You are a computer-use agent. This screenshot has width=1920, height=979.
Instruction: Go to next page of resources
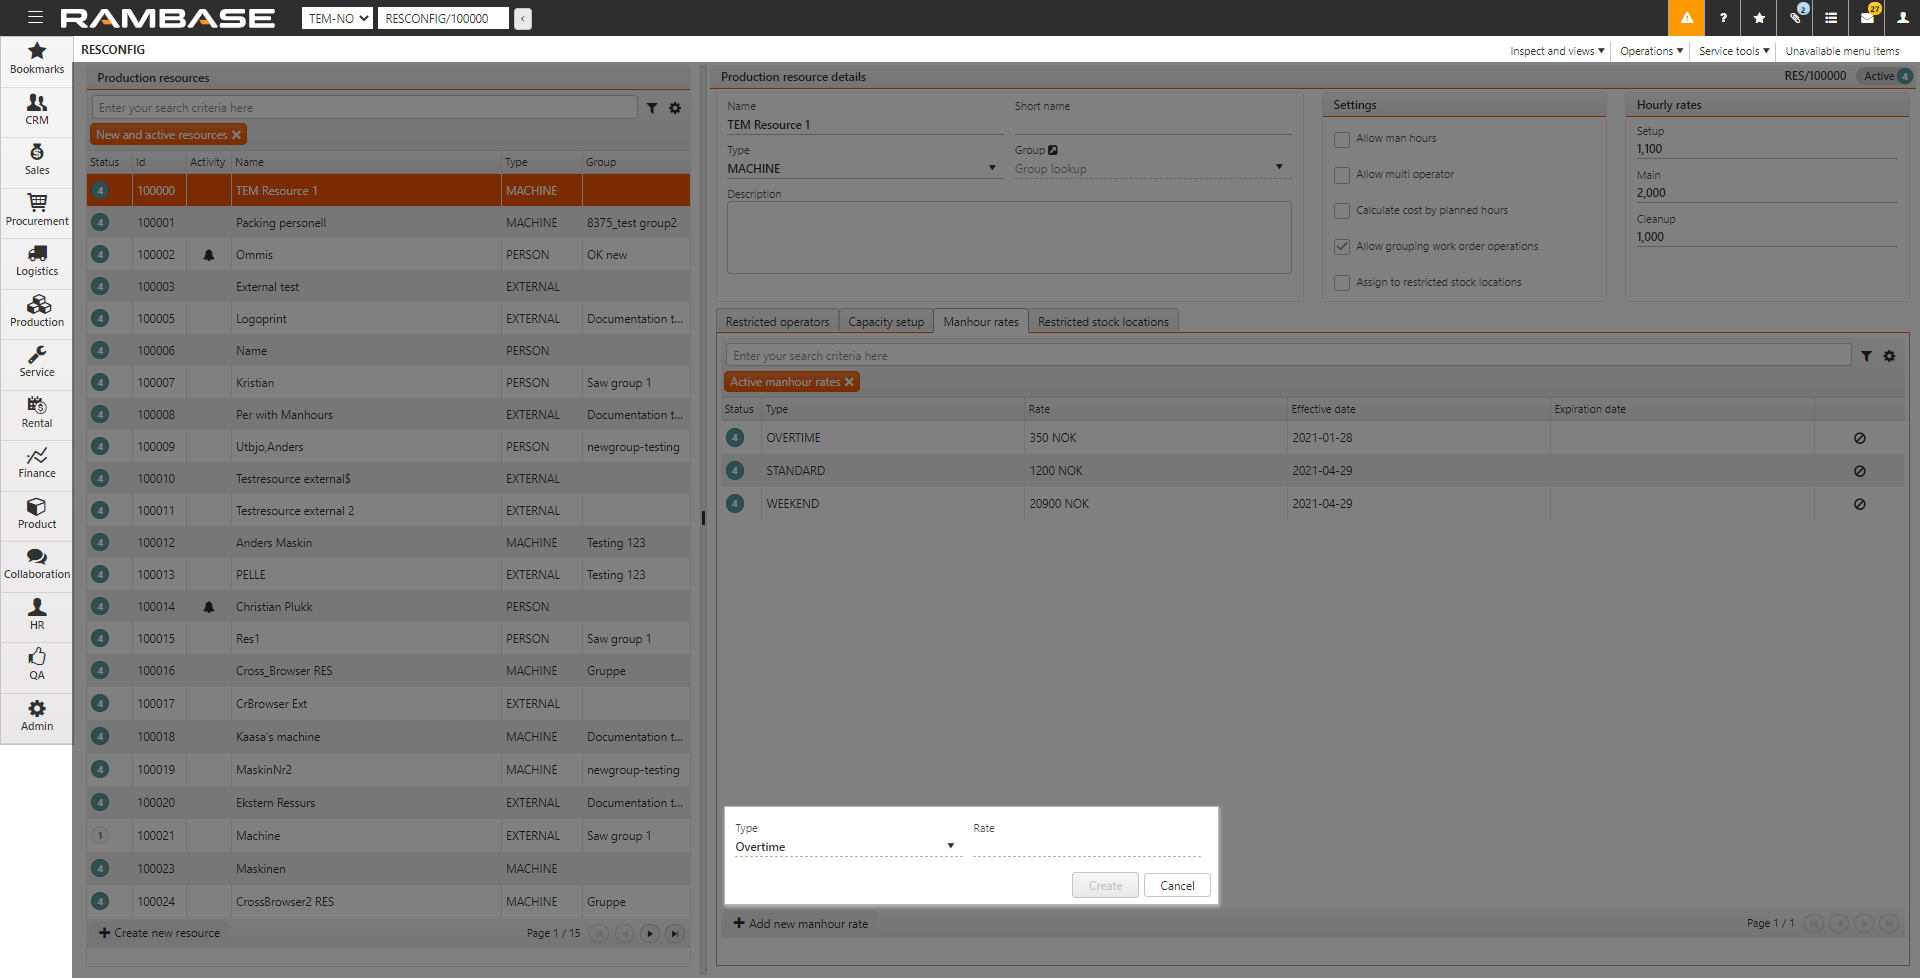(650, 933)
